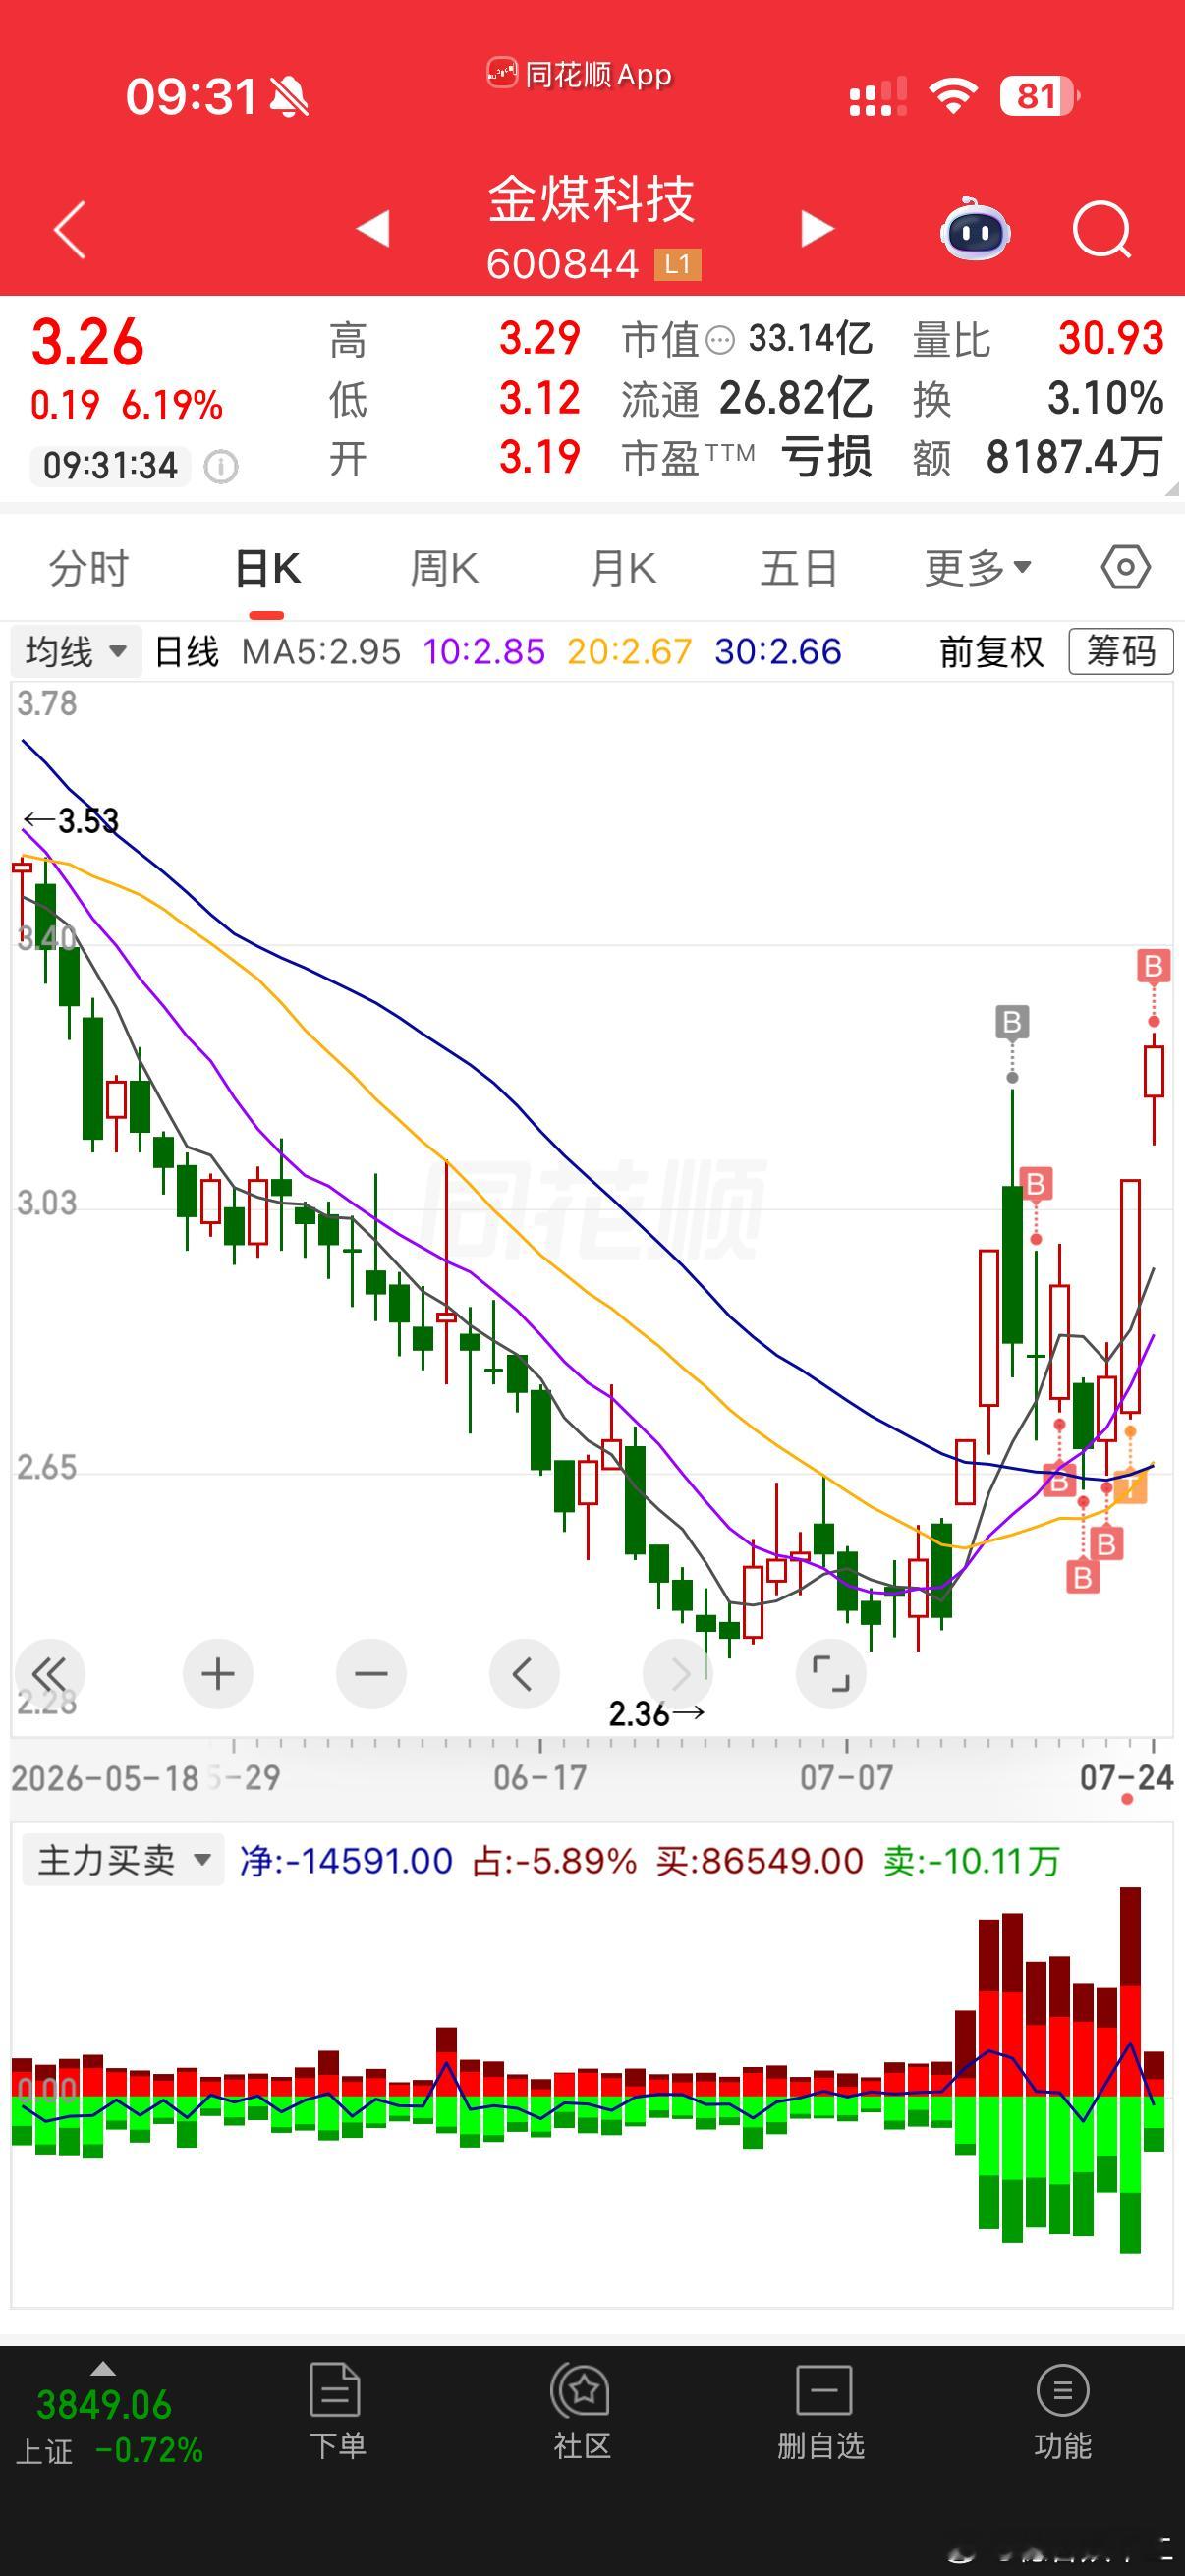
Task: Tap MA5:2.95 moving average label
Action: tap(321, 652)
